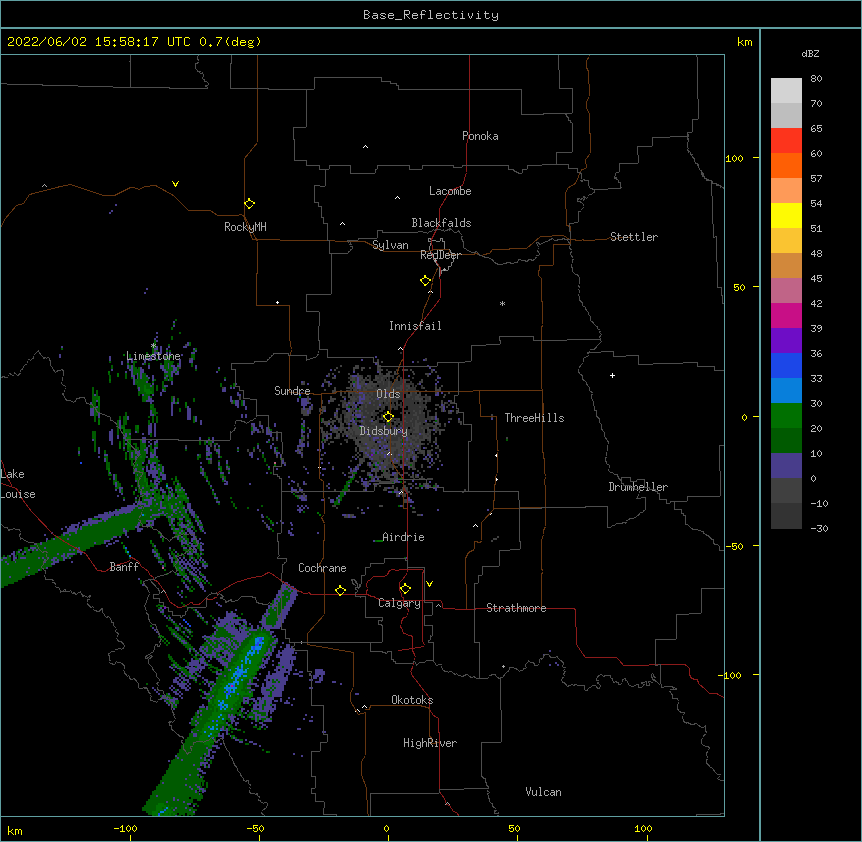Viewport: 862px width, 842px height.
Task: Click the yellow station marker near RockyMH
Action: coord(249,204)
